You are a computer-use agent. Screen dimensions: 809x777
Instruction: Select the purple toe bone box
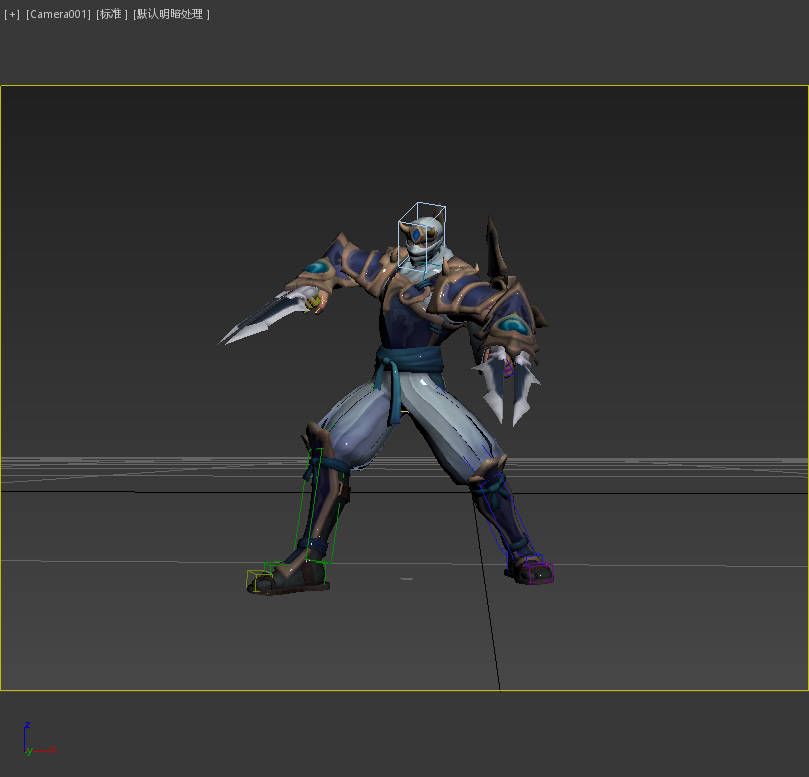(538, 573)
